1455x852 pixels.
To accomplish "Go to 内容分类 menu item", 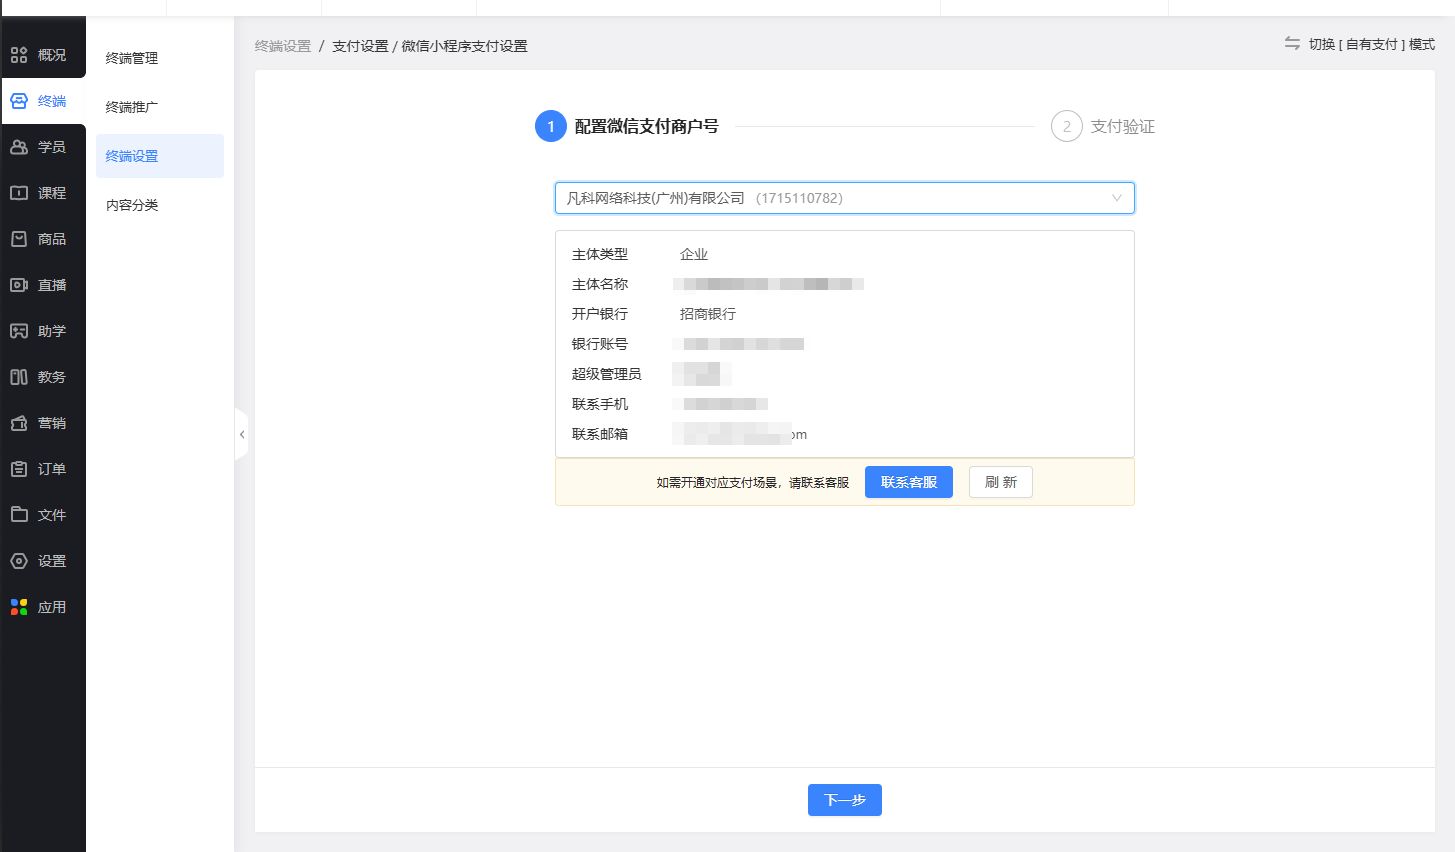I will click(132, 205).
